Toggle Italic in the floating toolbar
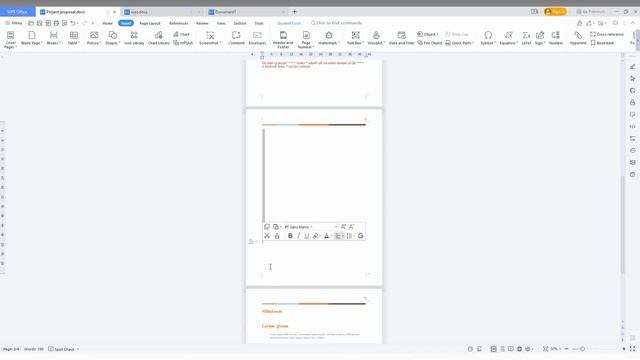640x360 pixels. tap(298, 236)
